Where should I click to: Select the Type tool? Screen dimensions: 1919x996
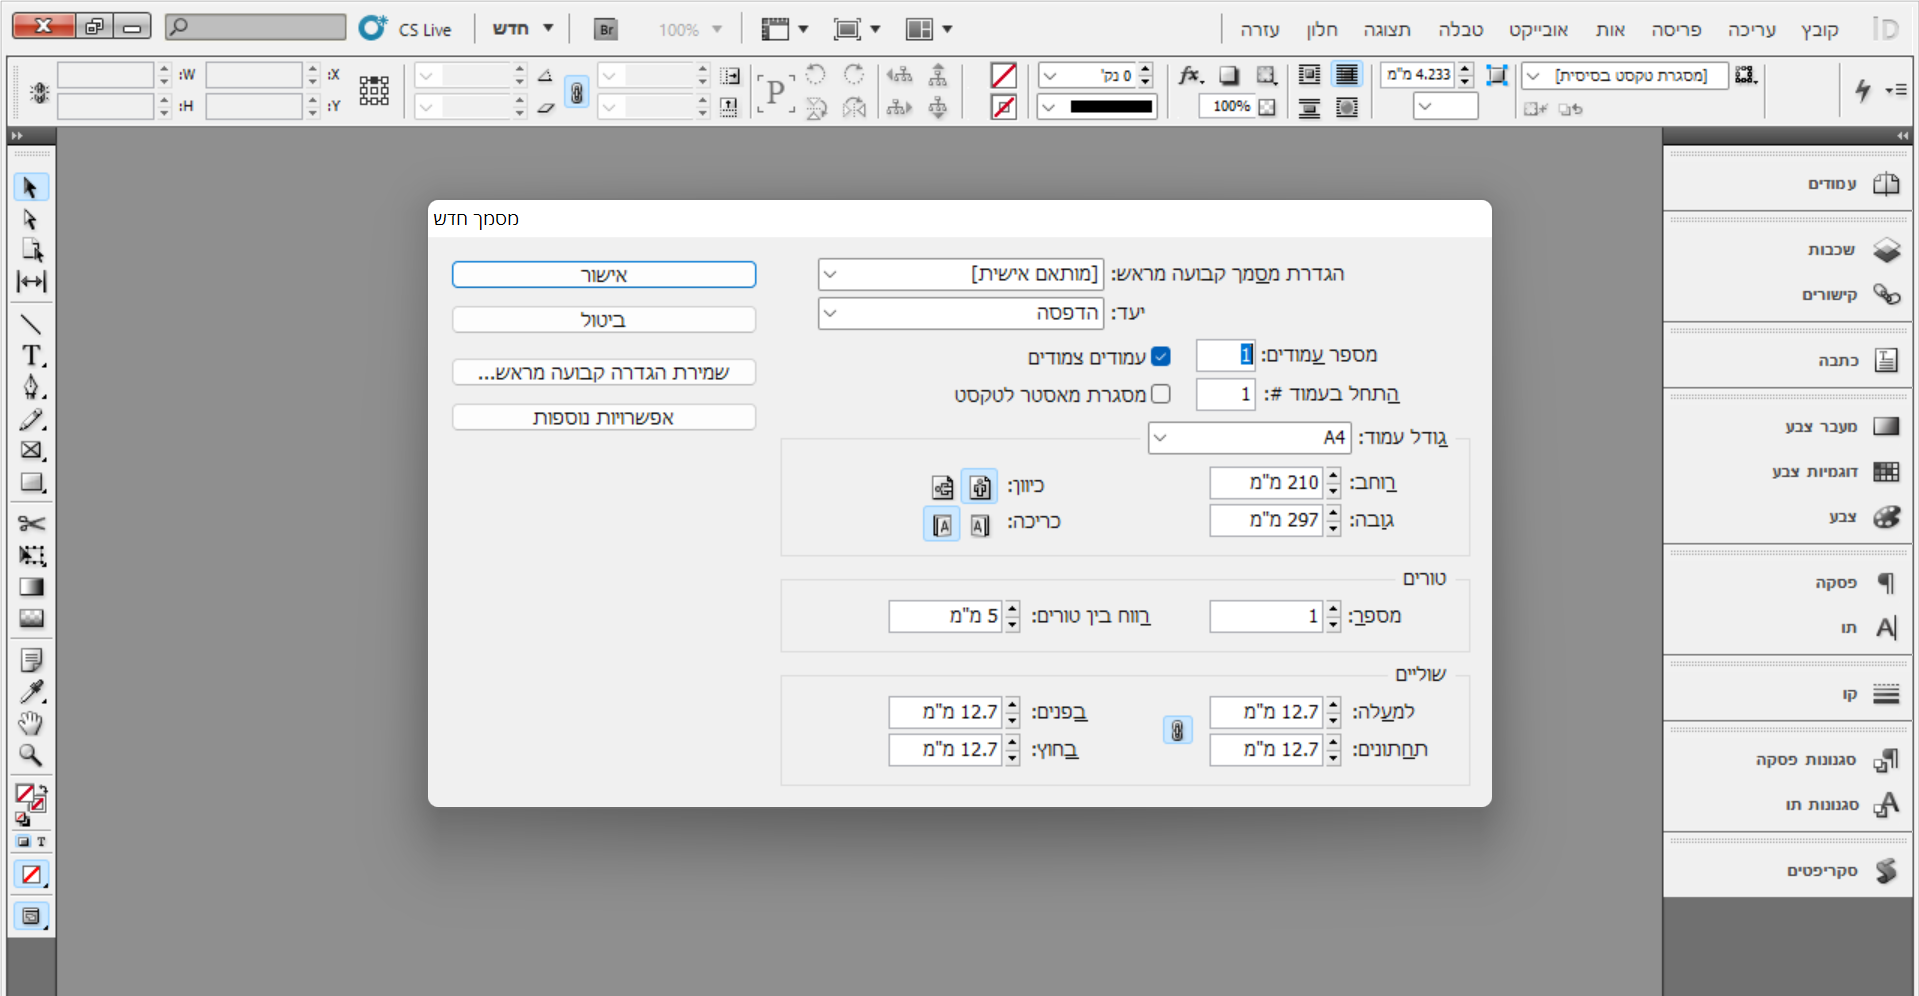[x=31, y=355]
